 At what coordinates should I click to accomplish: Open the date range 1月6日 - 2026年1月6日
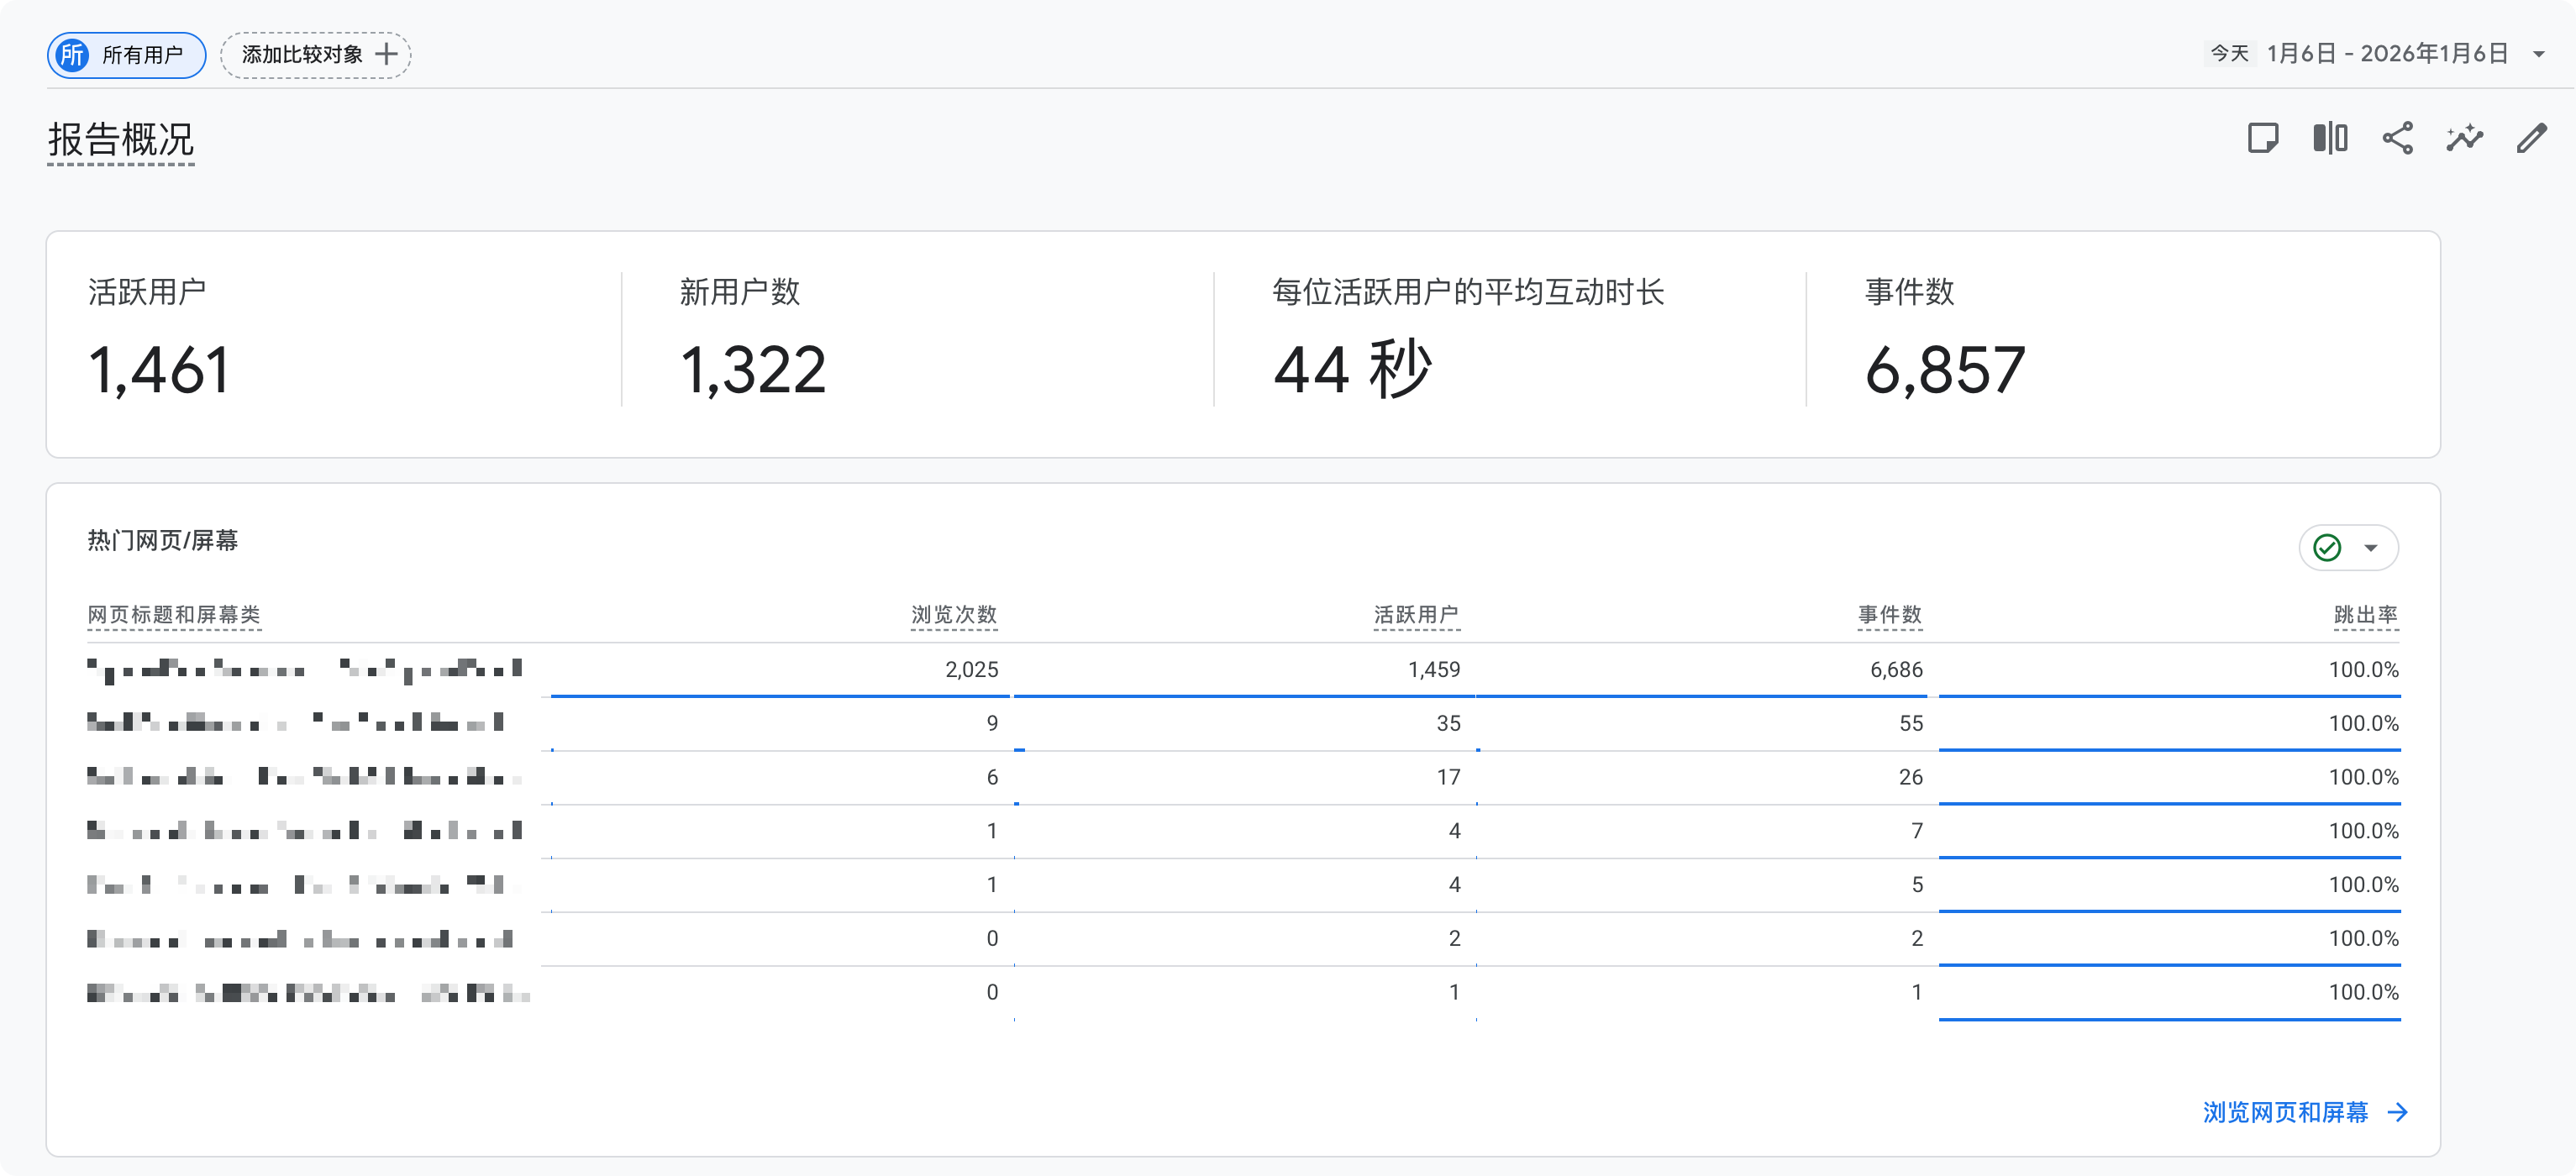[x=2387, y=53]
